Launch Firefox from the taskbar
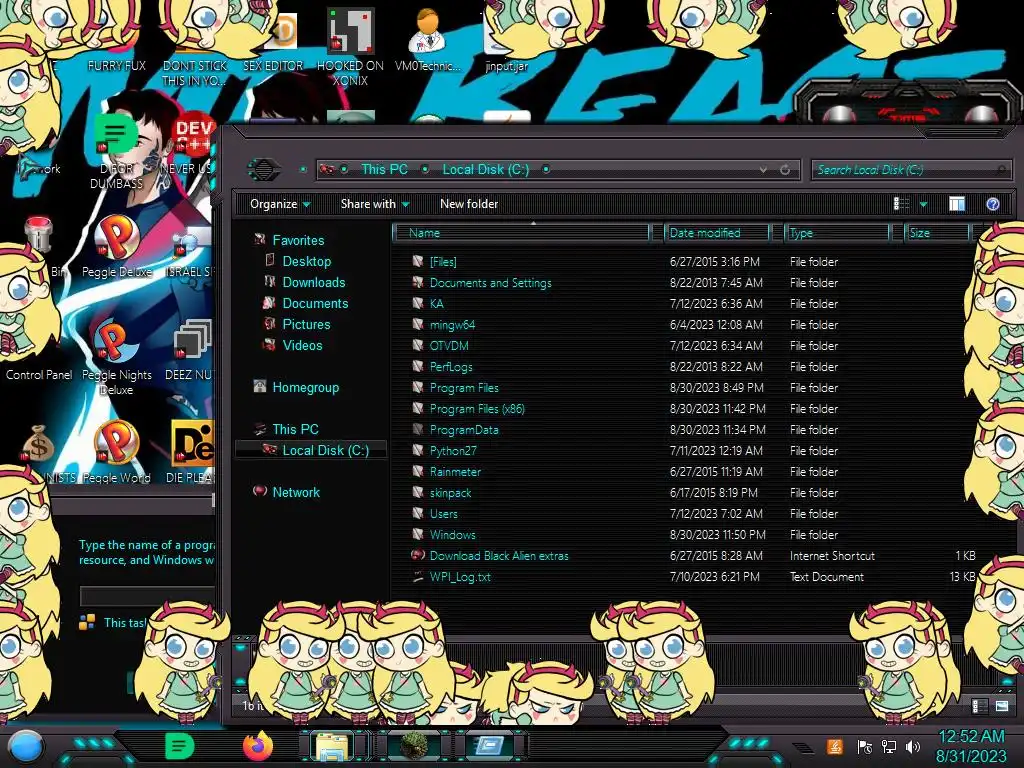 coord(258,746)
